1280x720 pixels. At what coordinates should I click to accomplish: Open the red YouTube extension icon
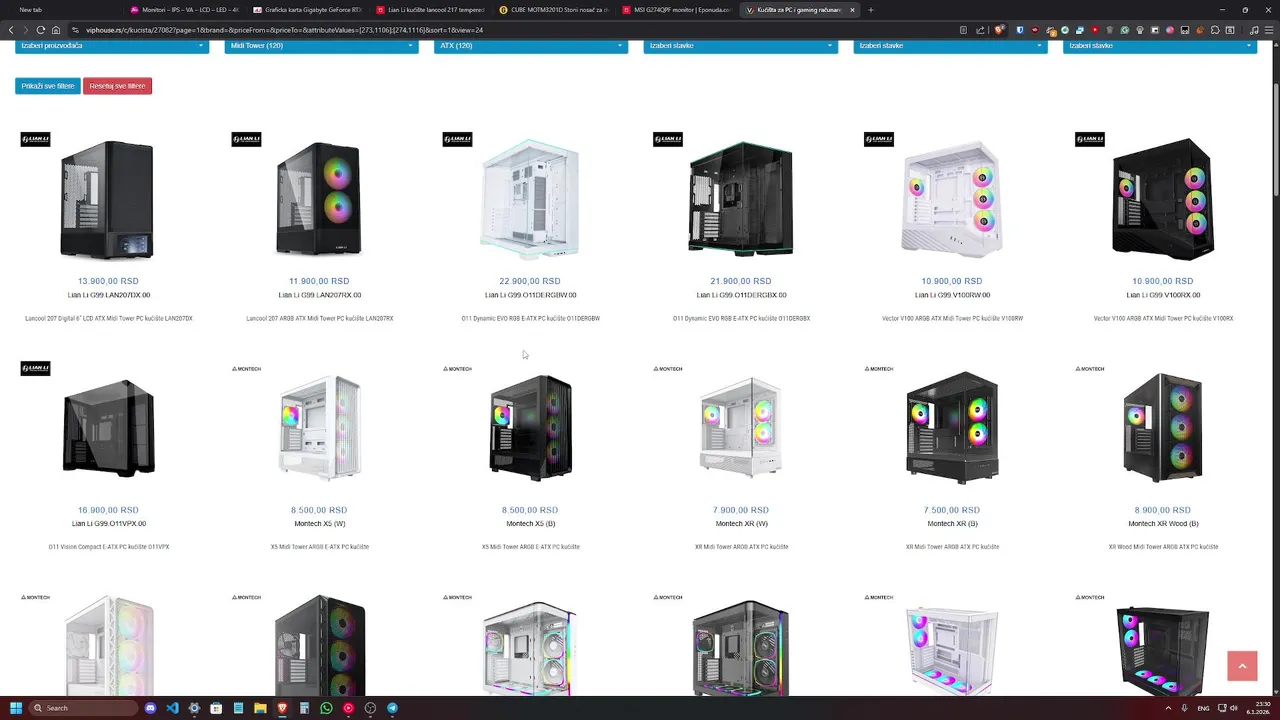[1095, 30]
